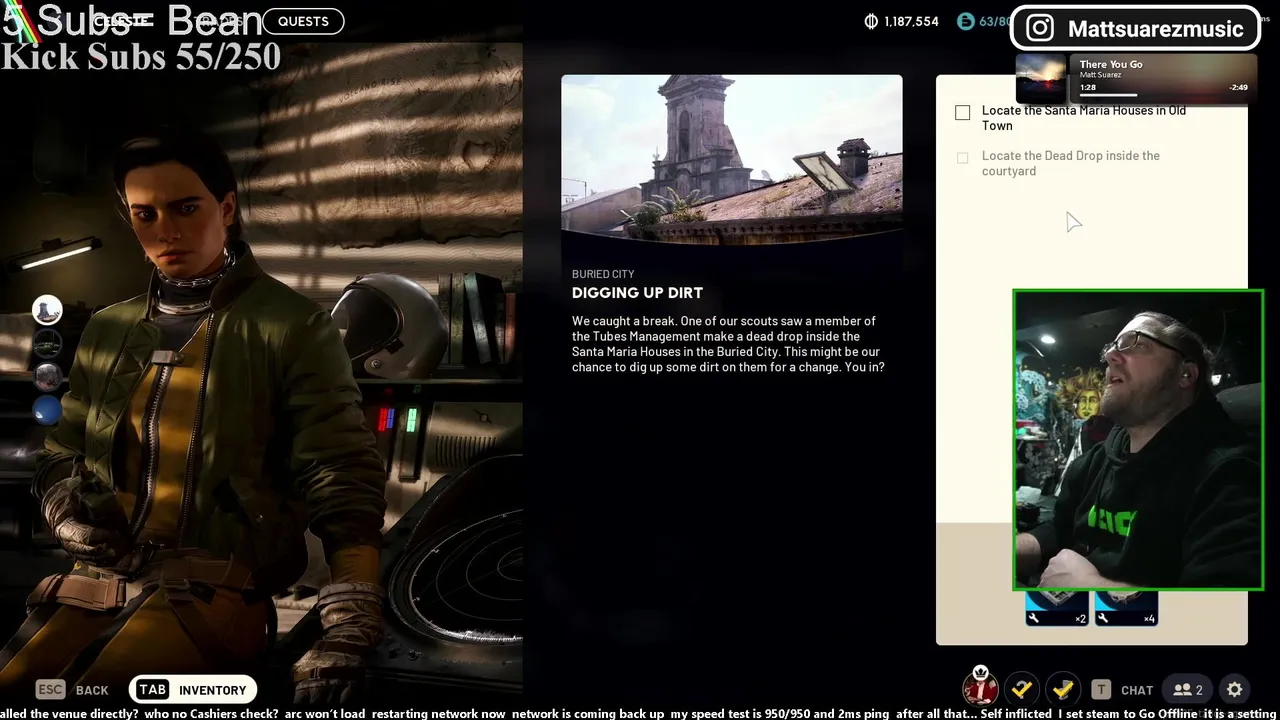Select the quest reward item with x2
The image size is (1280, 720).
pos(1057,607)
